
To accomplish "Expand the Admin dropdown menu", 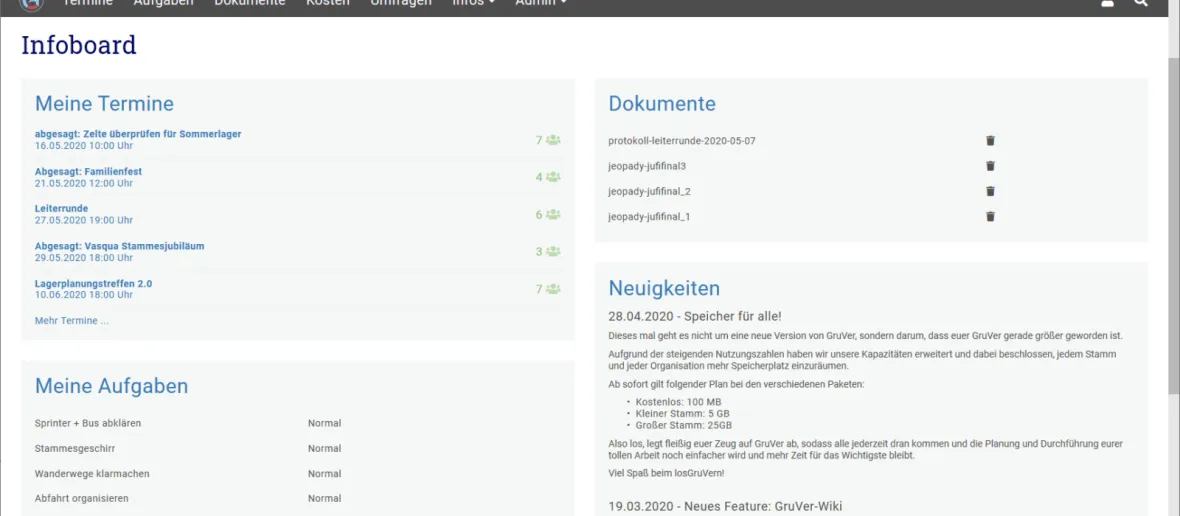I will [541, 3].
